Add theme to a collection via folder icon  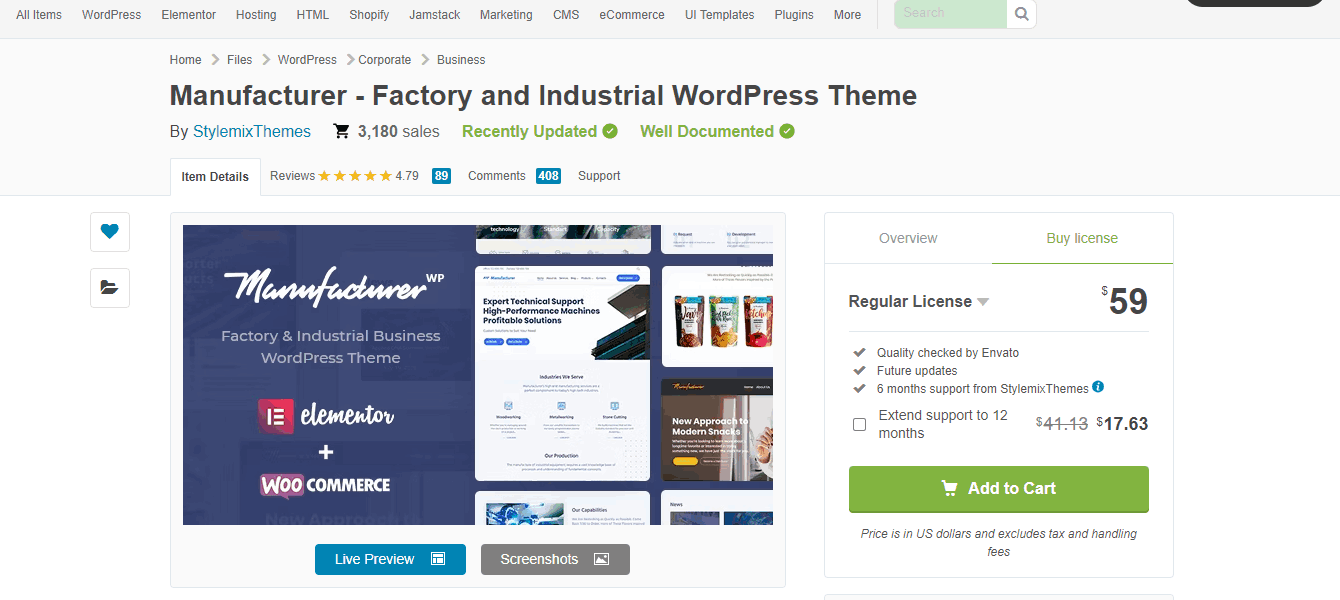pyautogui.click(x=109, y=288)
